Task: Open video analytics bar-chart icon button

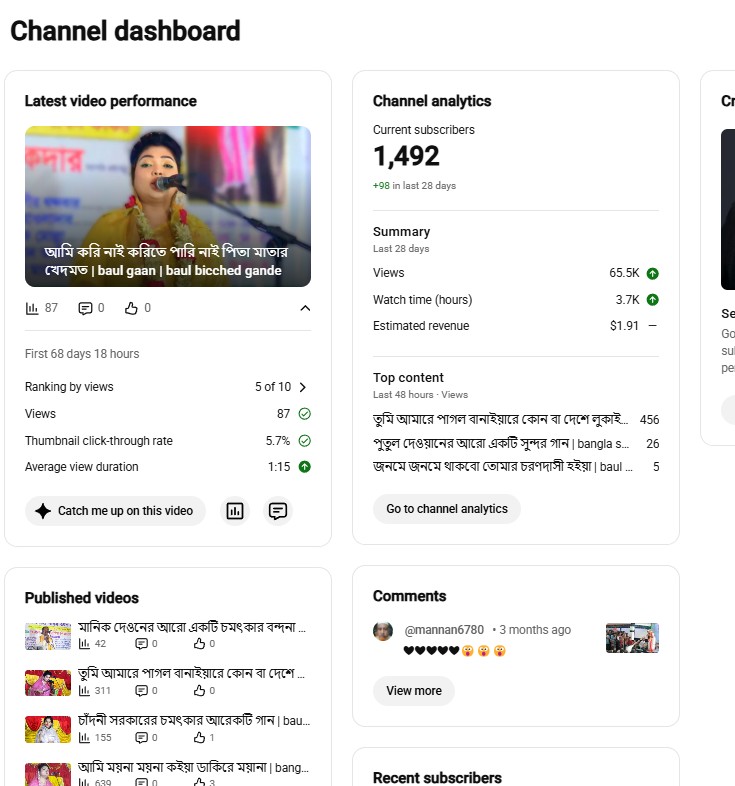Action: coord(235,511)
